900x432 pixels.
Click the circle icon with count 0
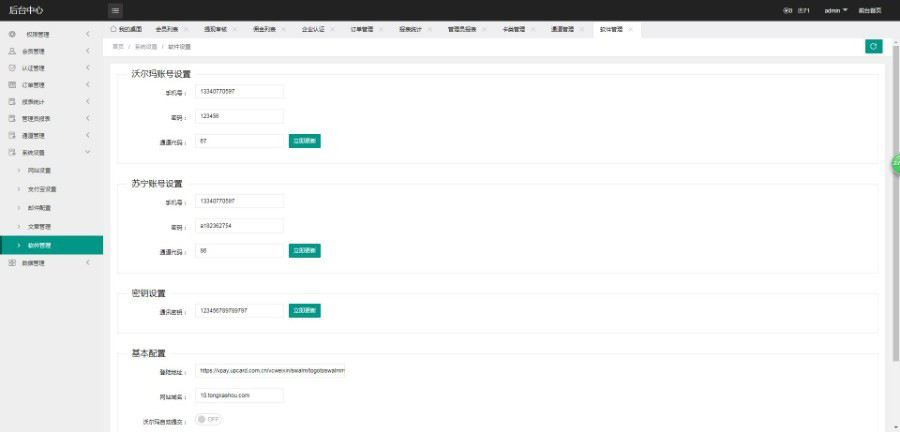tap(788, 10)
